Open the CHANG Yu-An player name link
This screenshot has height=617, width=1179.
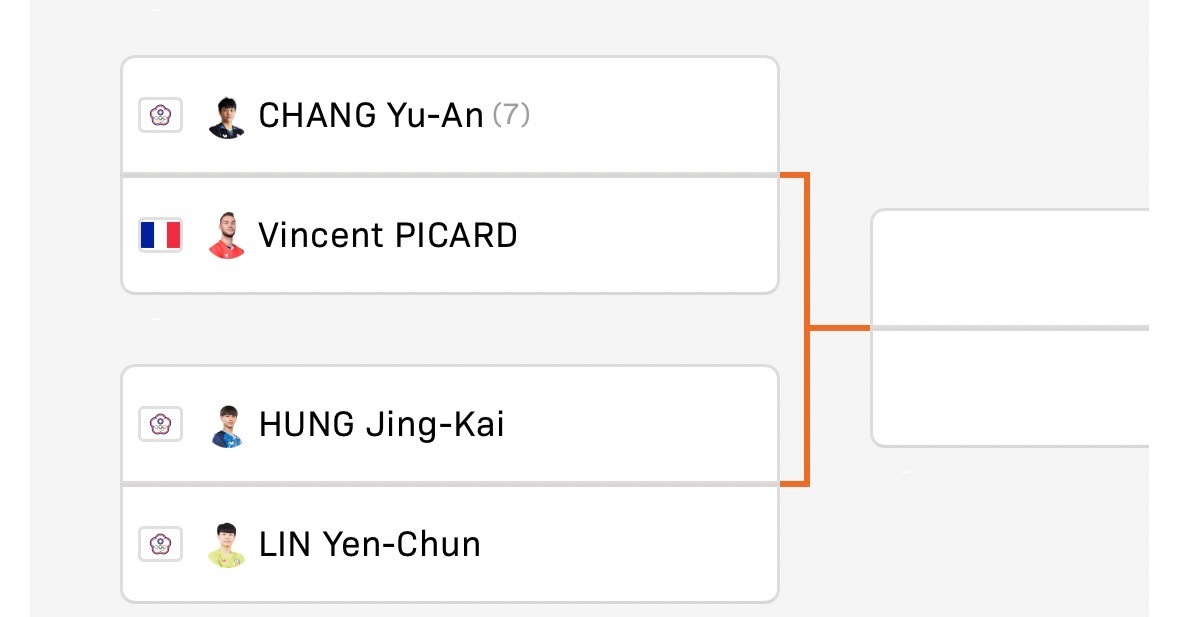pos(371,116)
